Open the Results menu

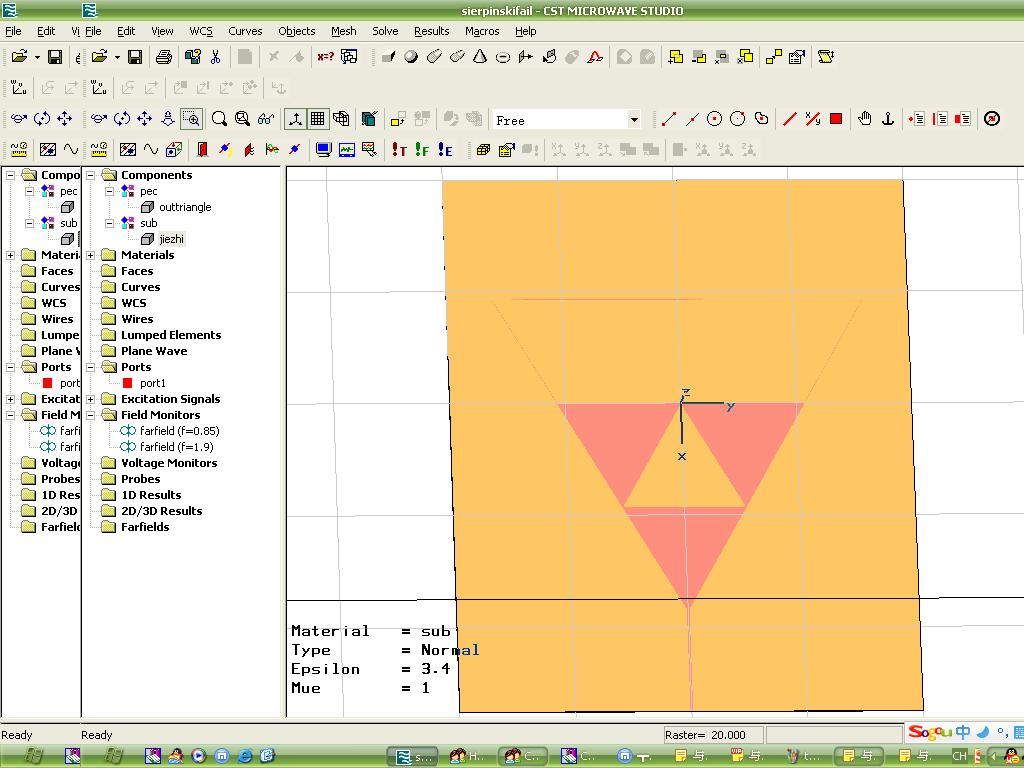pos(432,31)
